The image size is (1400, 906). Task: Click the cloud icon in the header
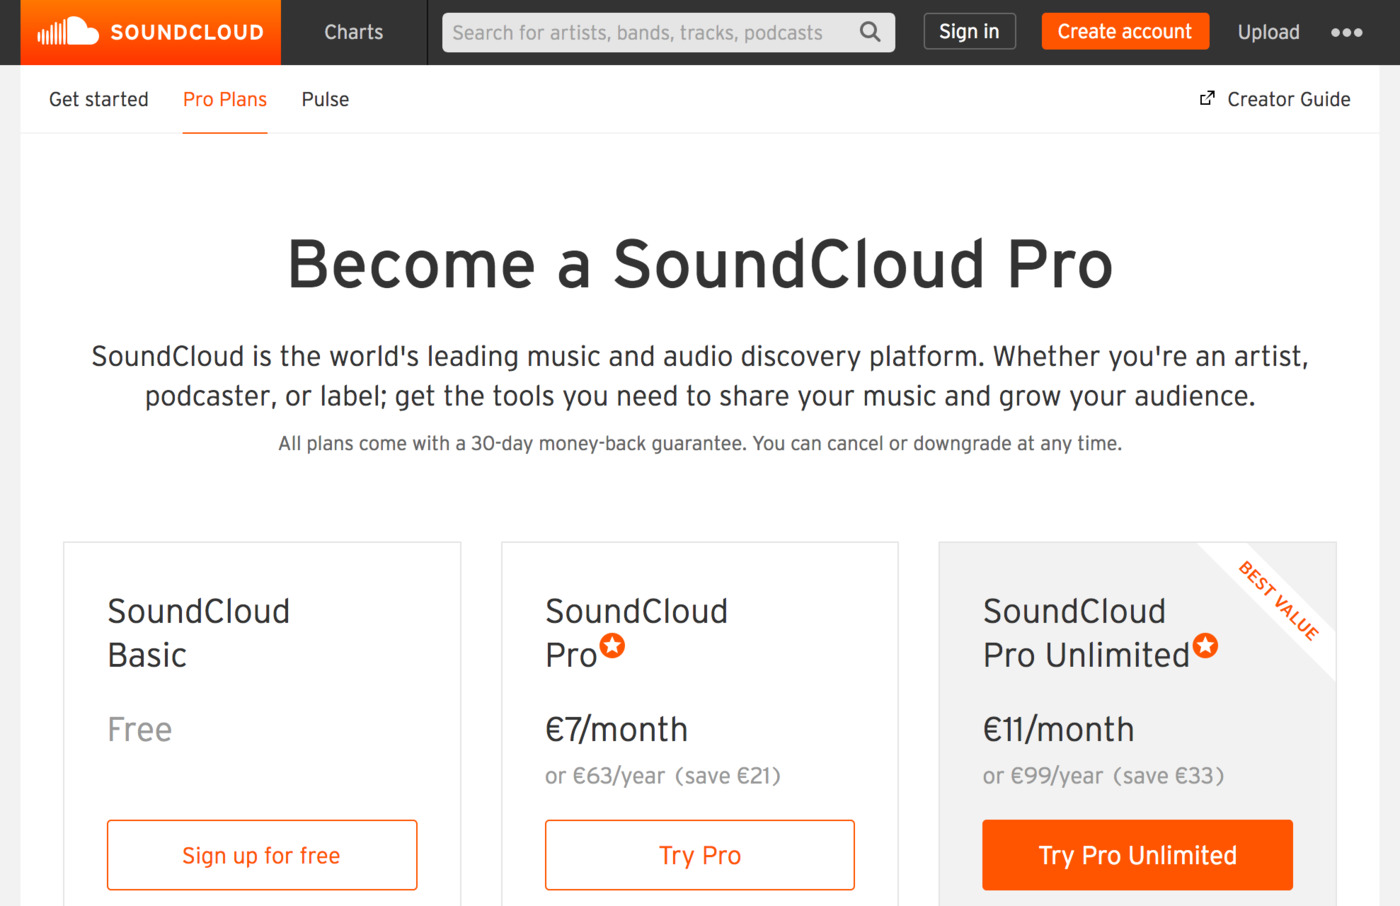[81, 31]
